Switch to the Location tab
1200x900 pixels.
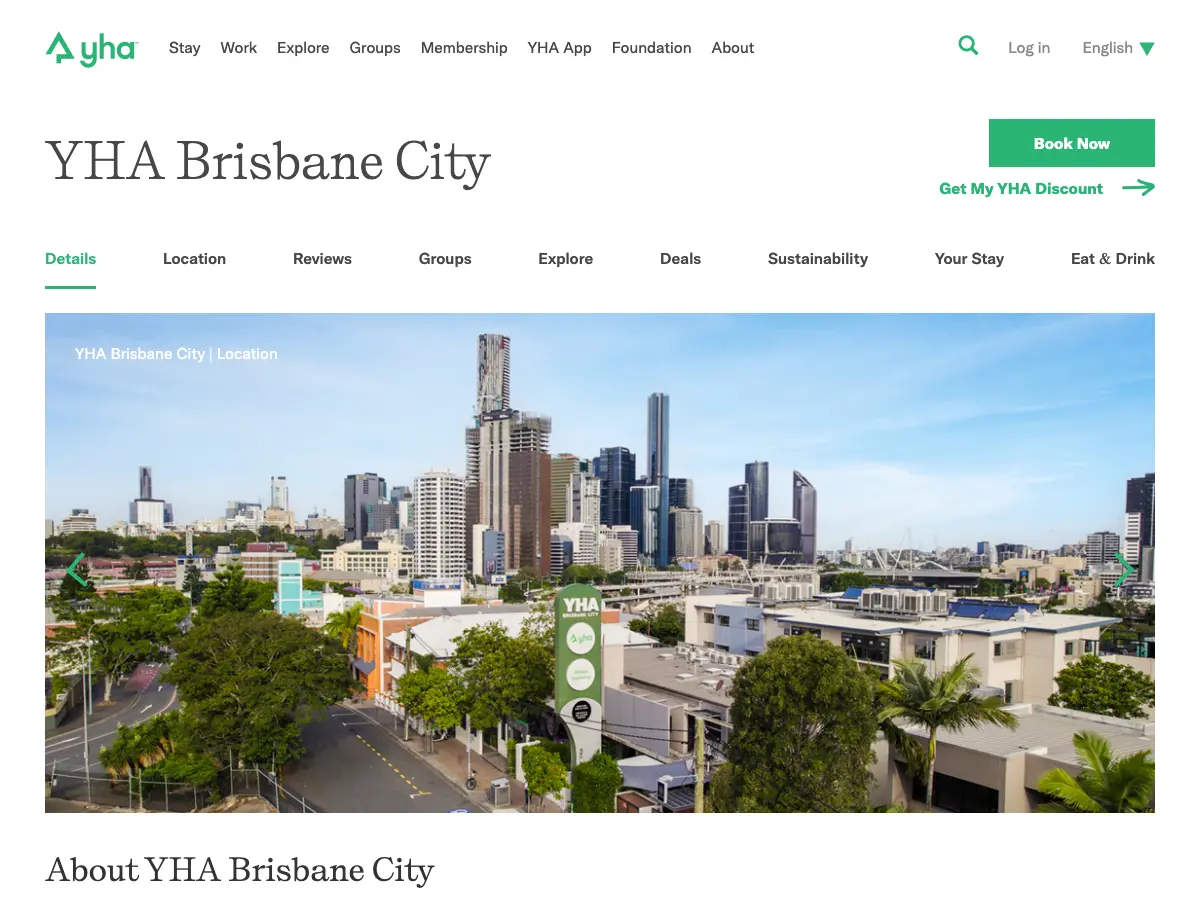(x=194, y=259)
